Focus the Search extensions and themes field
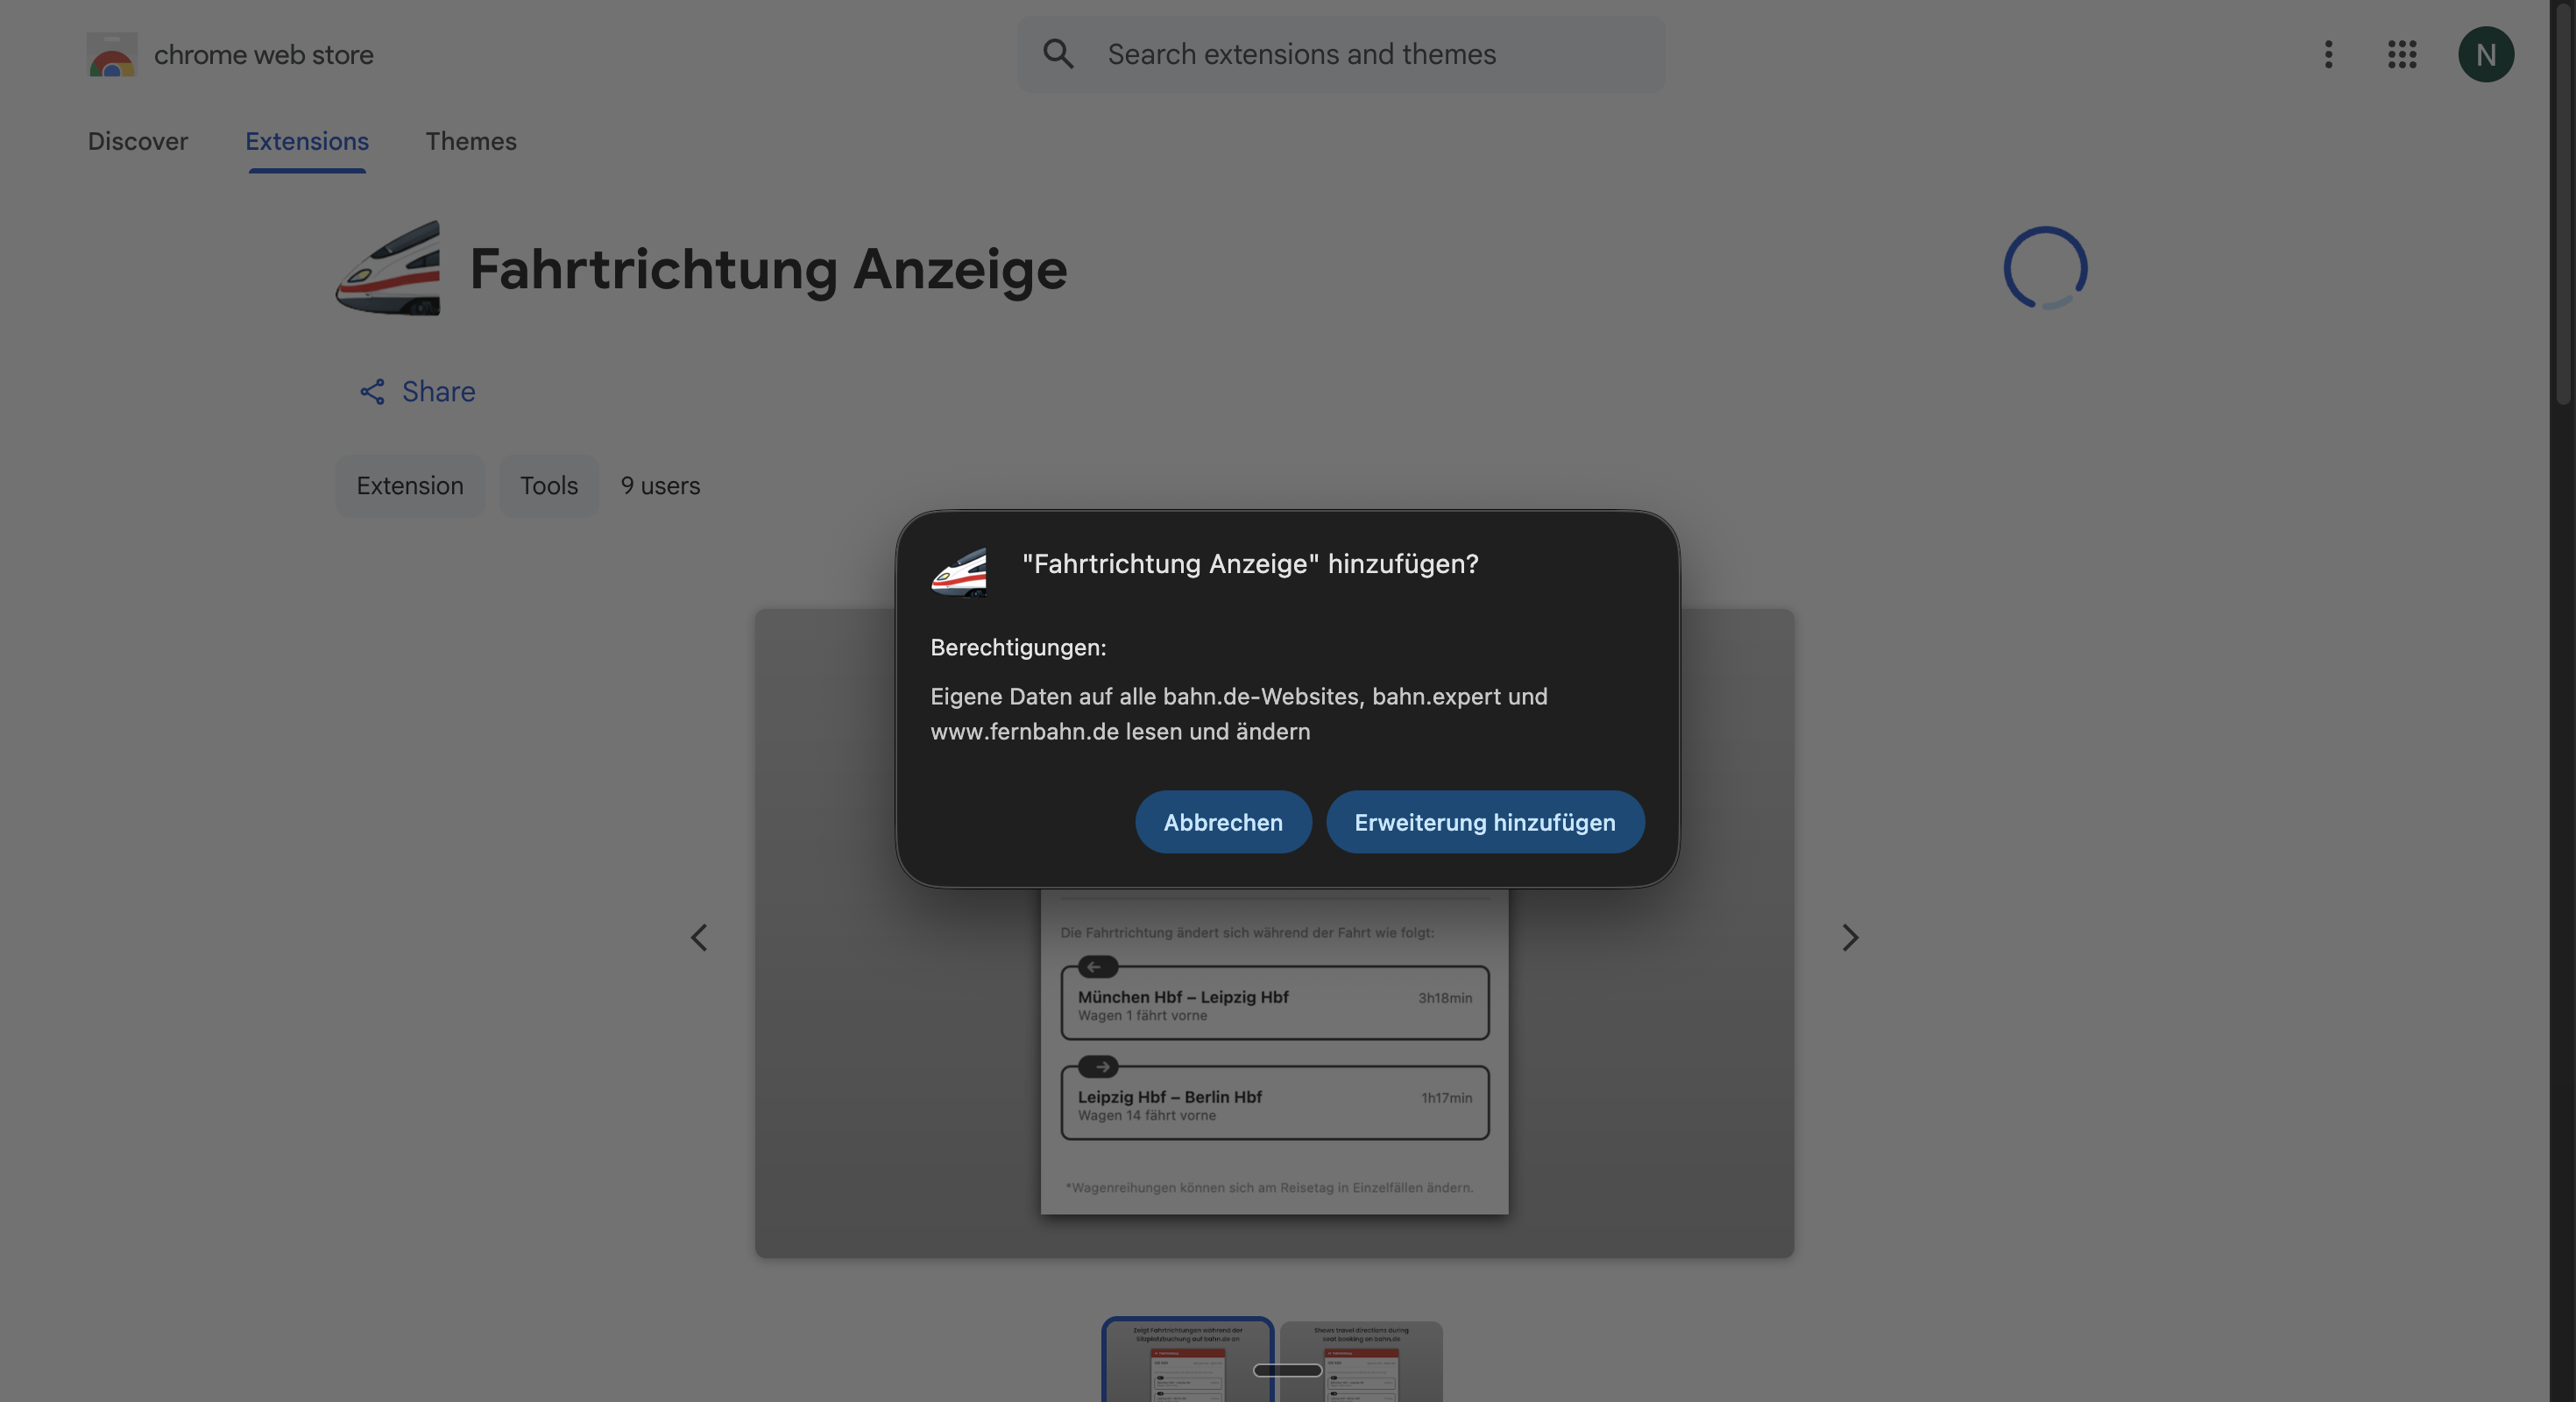This screenshot has height=1402, width=2576. (1341, 54)
